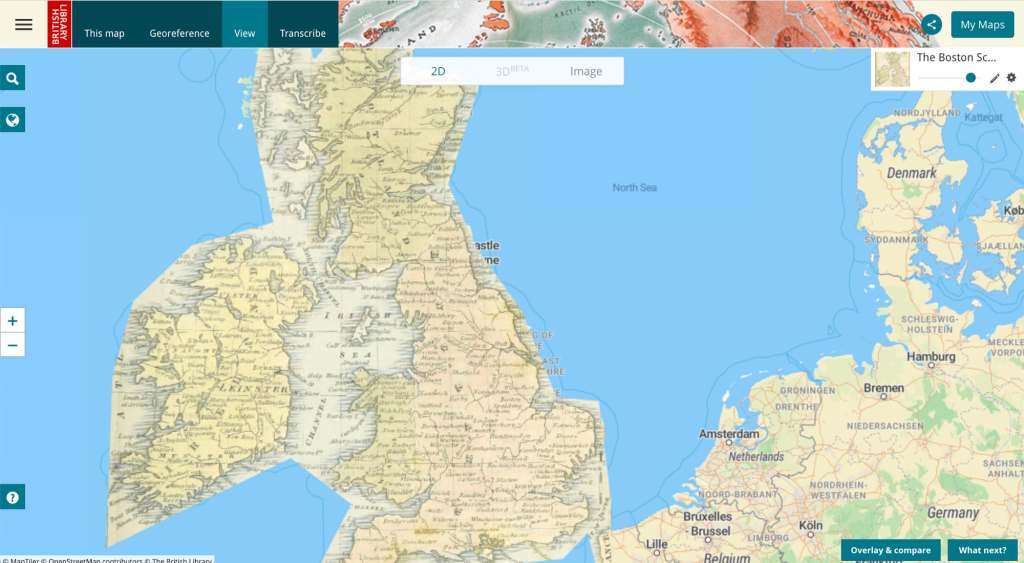Image resolution: width=1024 pixels, height=563 pixels.
Task: Open the map search tool
Action: coord(13,79)
